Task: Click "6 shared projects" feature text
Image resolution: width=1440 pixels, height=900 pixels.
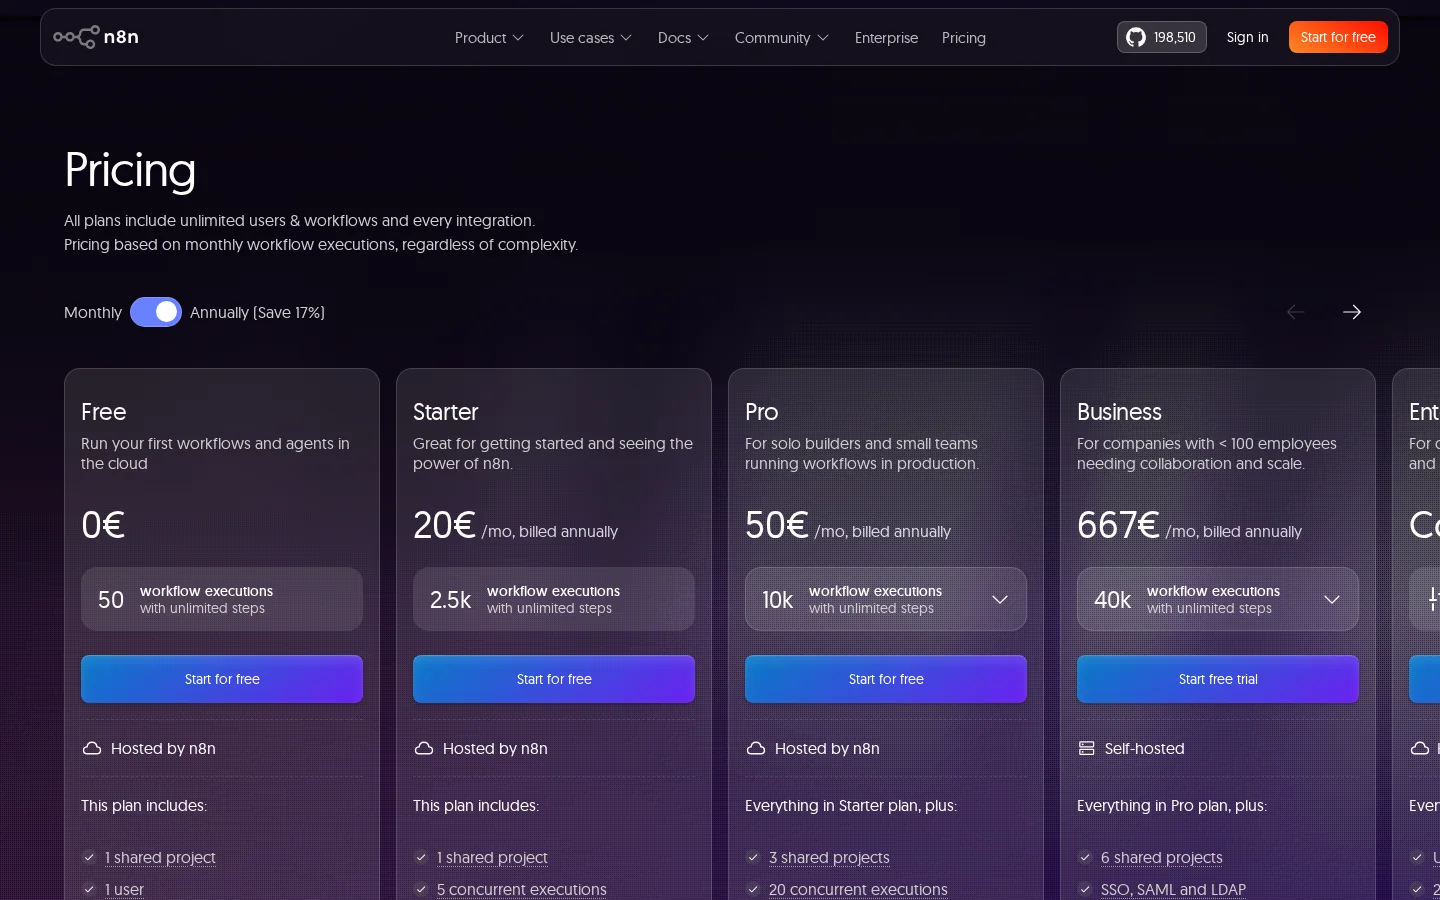Action: tap(1162, 857)
